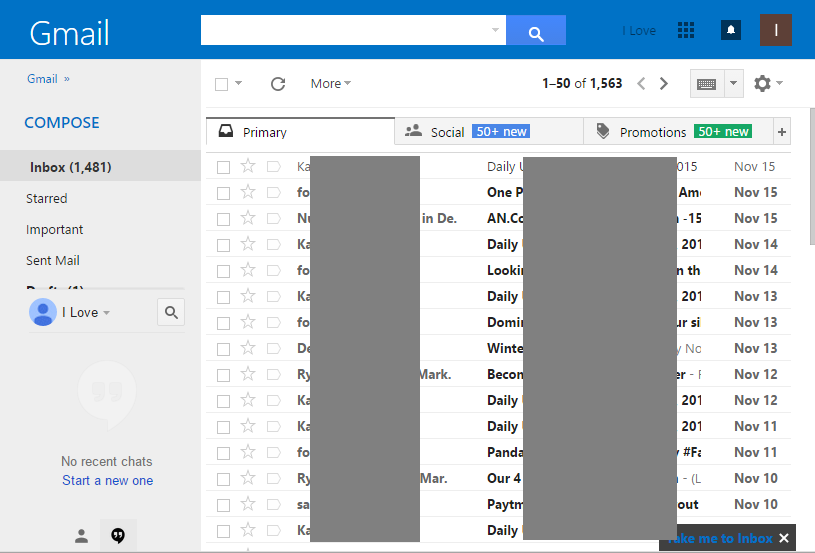Viewport: 815px width, 553px height.
Task: Open the Starred folder
Action: click(x=47, y=199)
